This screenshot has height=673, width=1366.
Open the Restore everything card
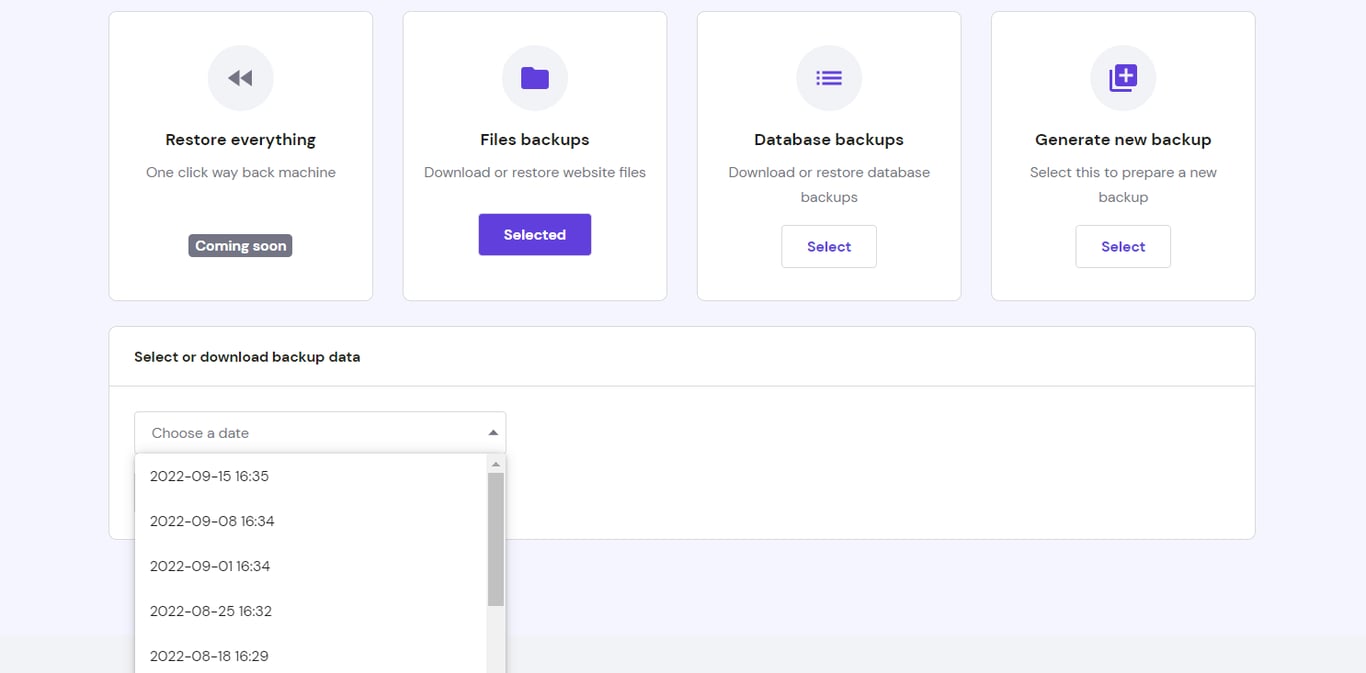[240, 155]
